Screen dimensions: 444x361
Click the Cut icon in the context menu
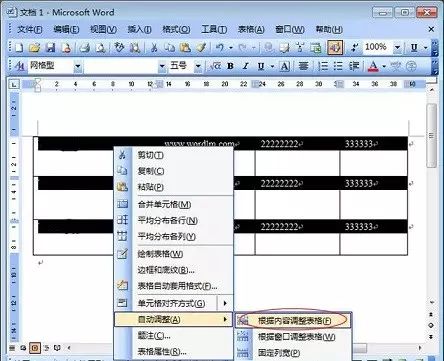[x=122, y=155]
